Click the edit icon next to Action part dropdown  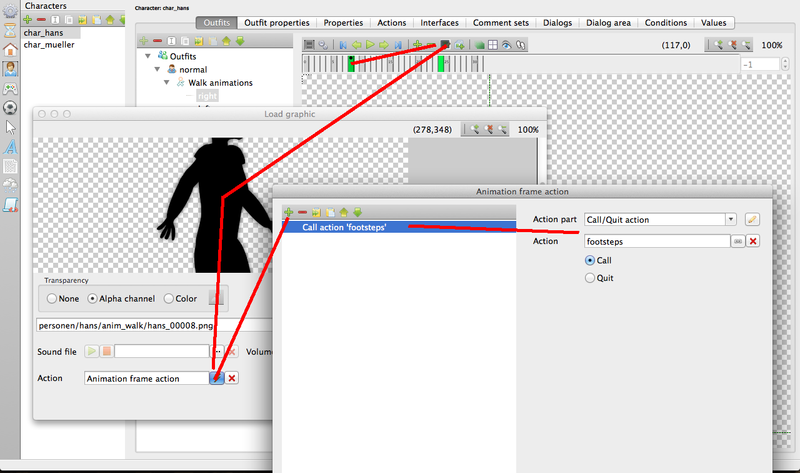click(753, 219)
